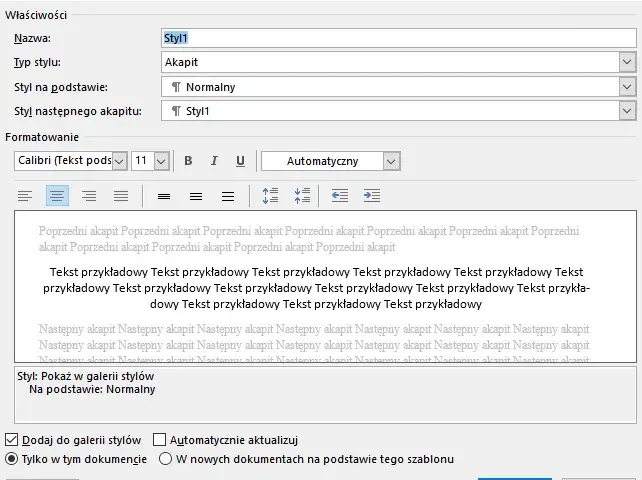The width and height of the screenshot is (642, 480).
Task: Increase paragraph indent
Action: tap(372, 196)
